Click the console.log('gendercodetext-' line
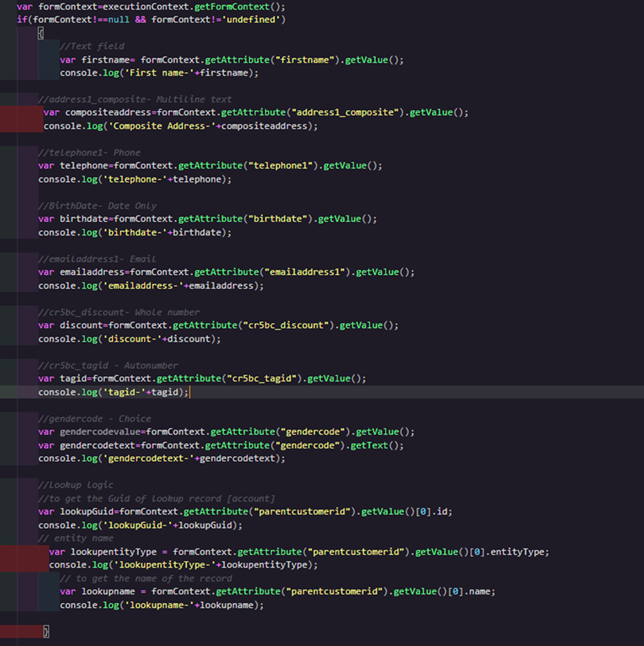This screenshot has height=646, width=644. (162, 458)
